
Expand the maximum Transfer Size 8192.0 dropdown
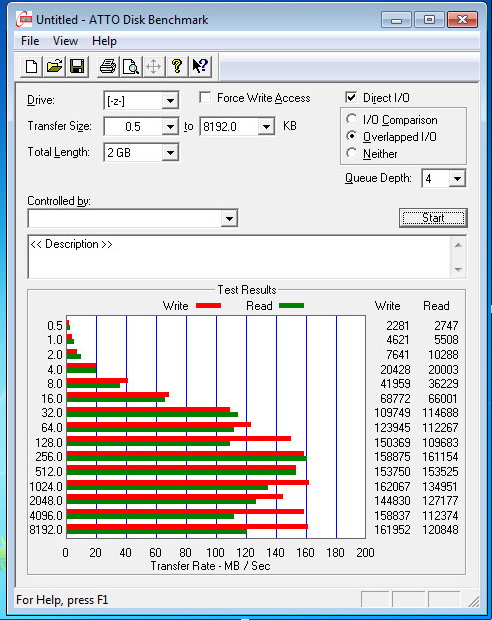[x=266, y=127]
